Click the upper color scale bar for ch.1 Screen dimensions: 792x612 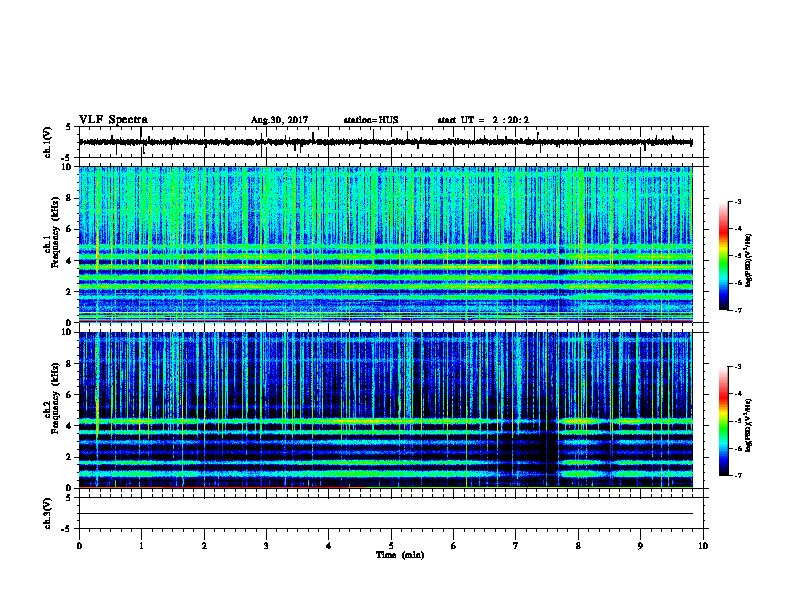[724, 256]
